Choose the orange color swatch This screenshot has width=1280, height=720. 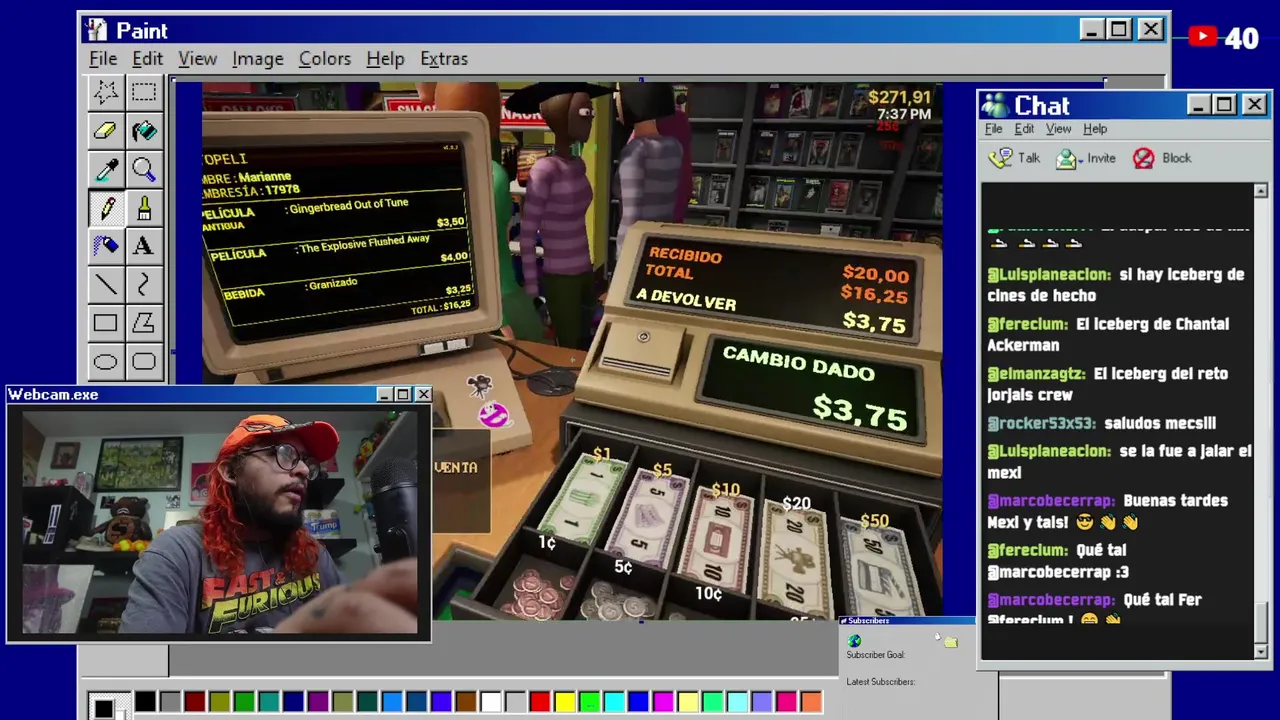pos(811,702)
